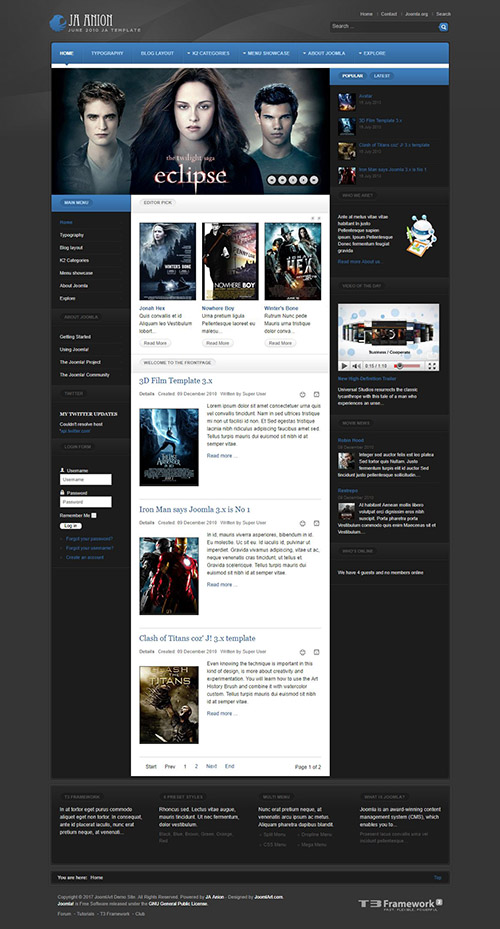This screenshot has width=500, height=929.
Task: Click Home in the blue navigation bar
Action: tap(66, 53)
